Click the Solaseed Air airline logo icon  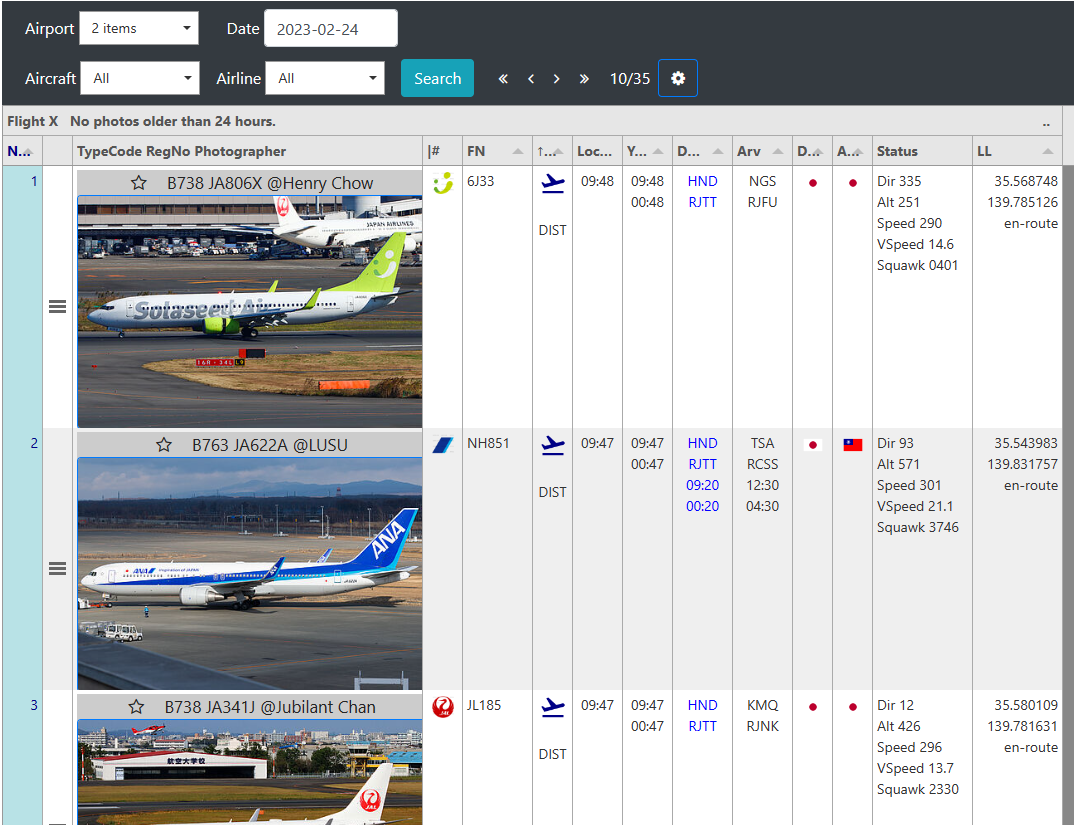coord(443,183)
